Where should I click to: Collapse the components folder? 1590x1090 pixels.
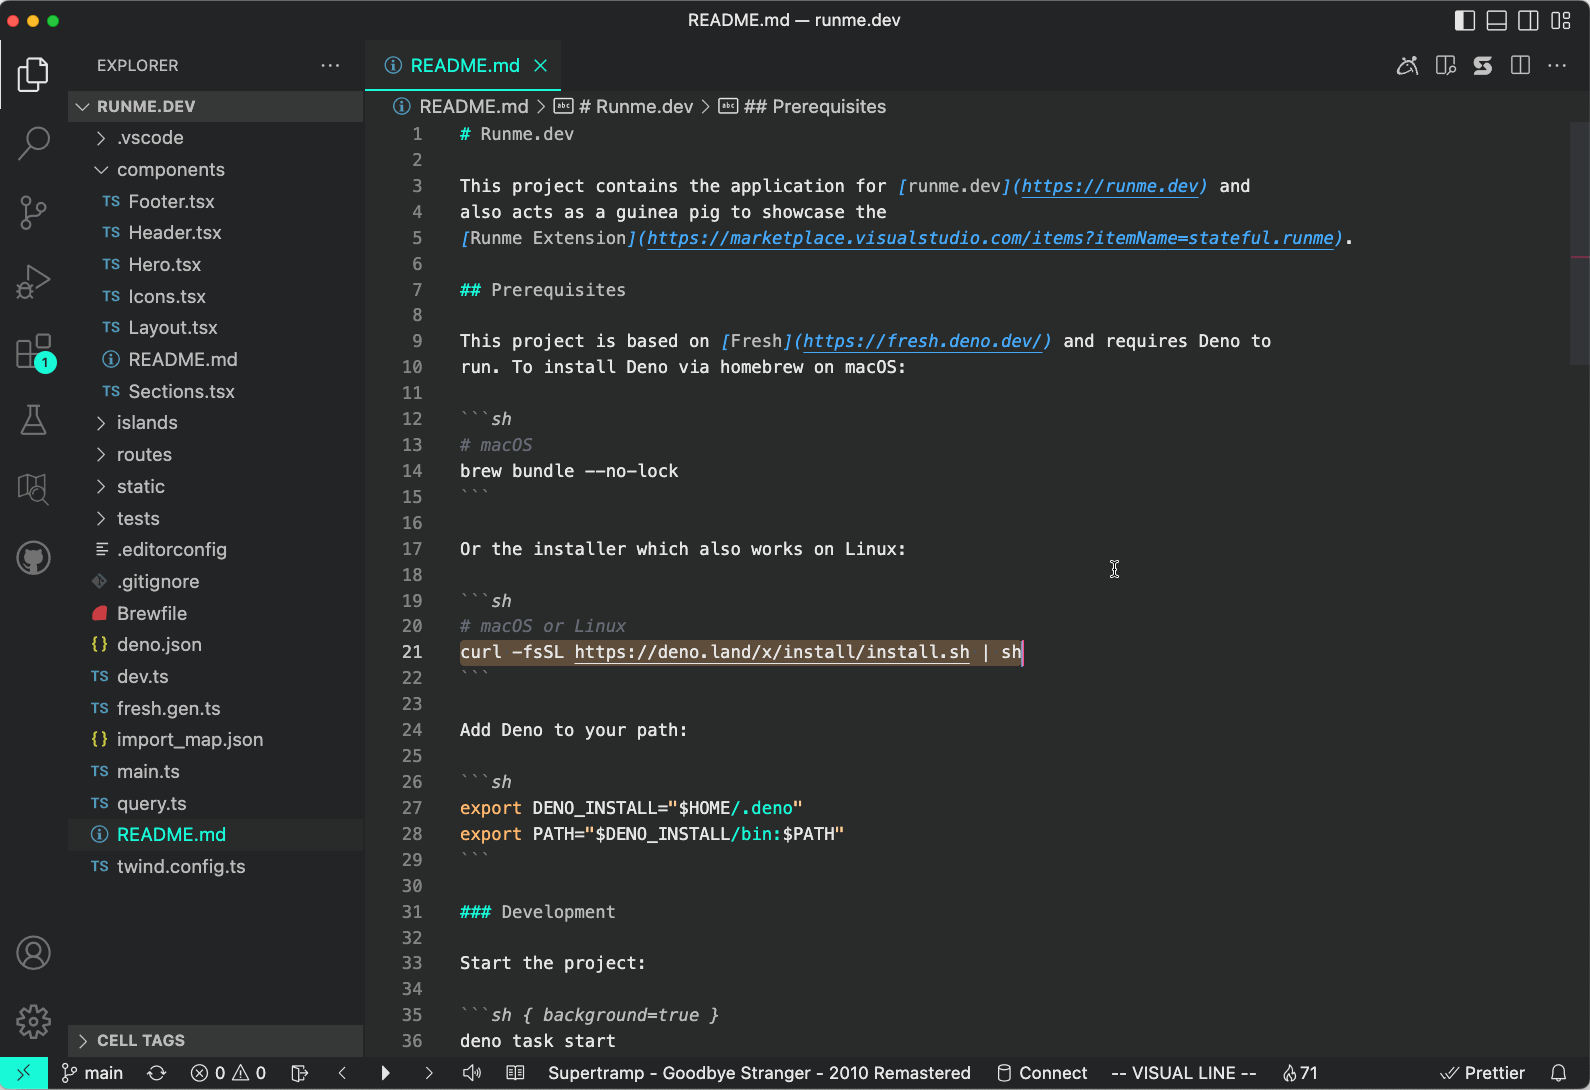[215, 170]
